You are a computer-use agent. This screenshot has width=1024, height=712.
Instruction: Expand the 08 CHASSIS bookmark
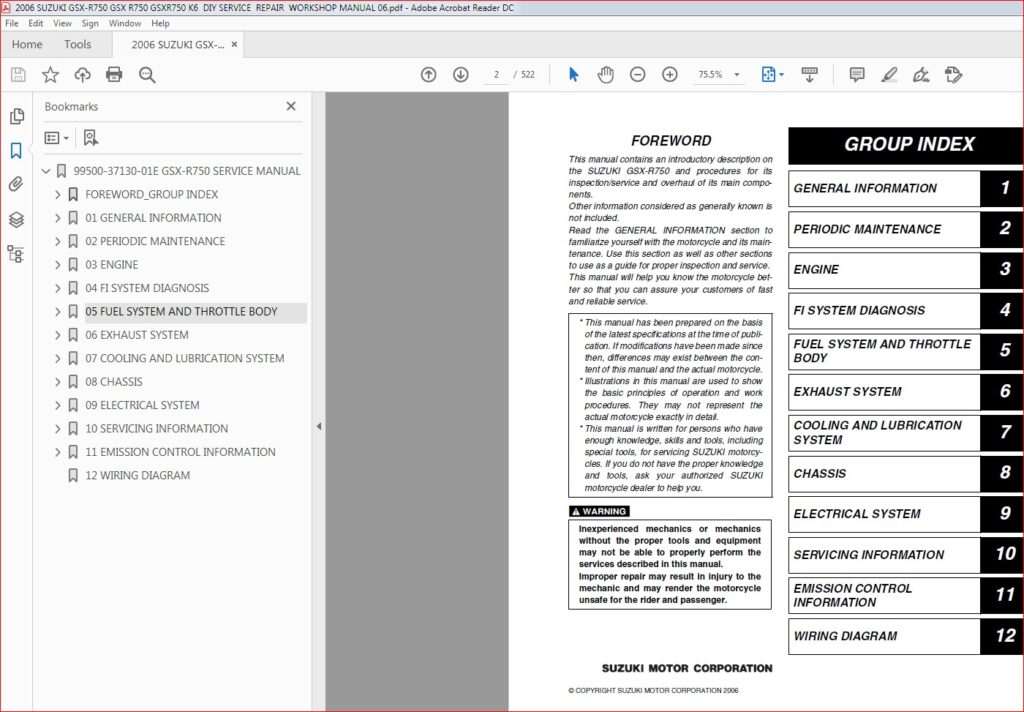(x=57, y=381)
